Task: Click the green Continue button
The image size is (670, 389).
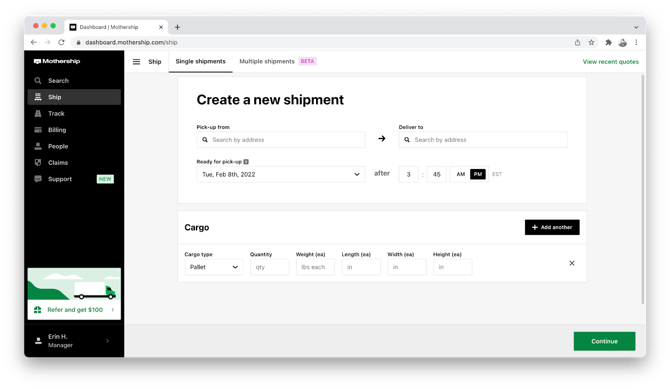Action: (604, 341)
